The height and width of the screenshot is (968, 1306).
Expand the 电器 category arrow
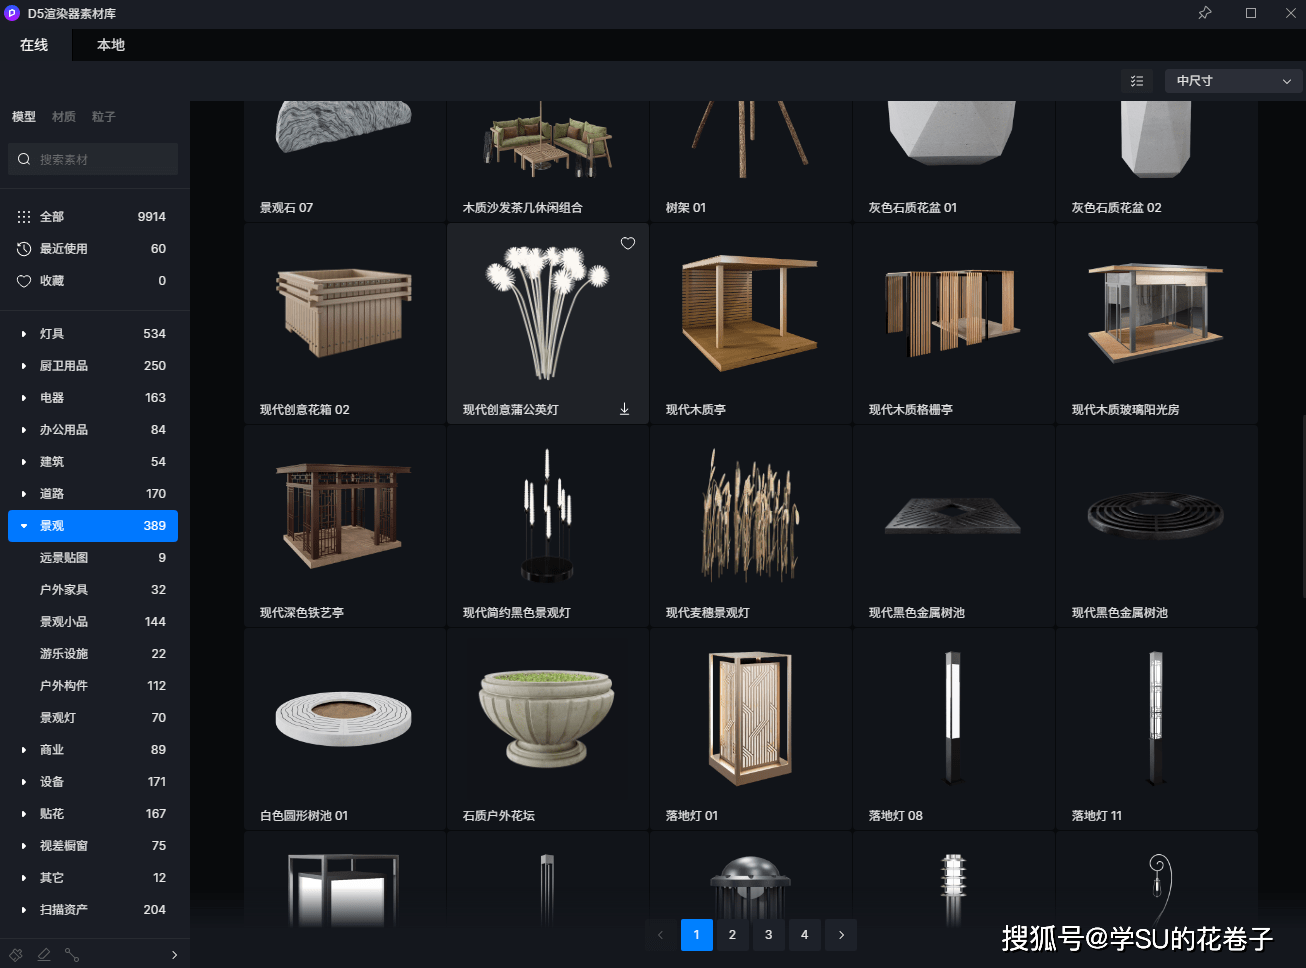pyautogui.click(x=24, y=398)
